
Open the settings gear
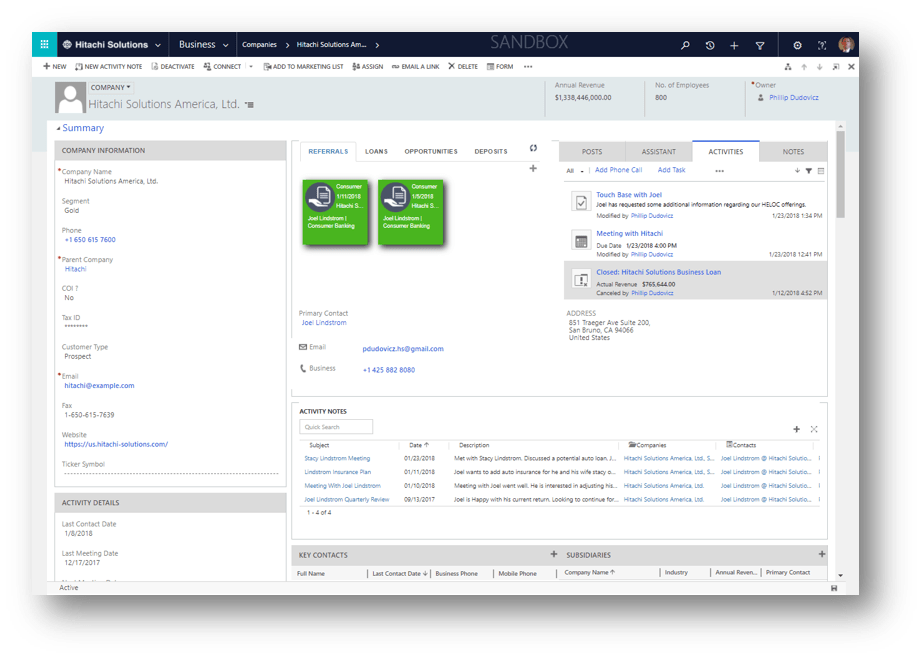click(x=797, y=45)
